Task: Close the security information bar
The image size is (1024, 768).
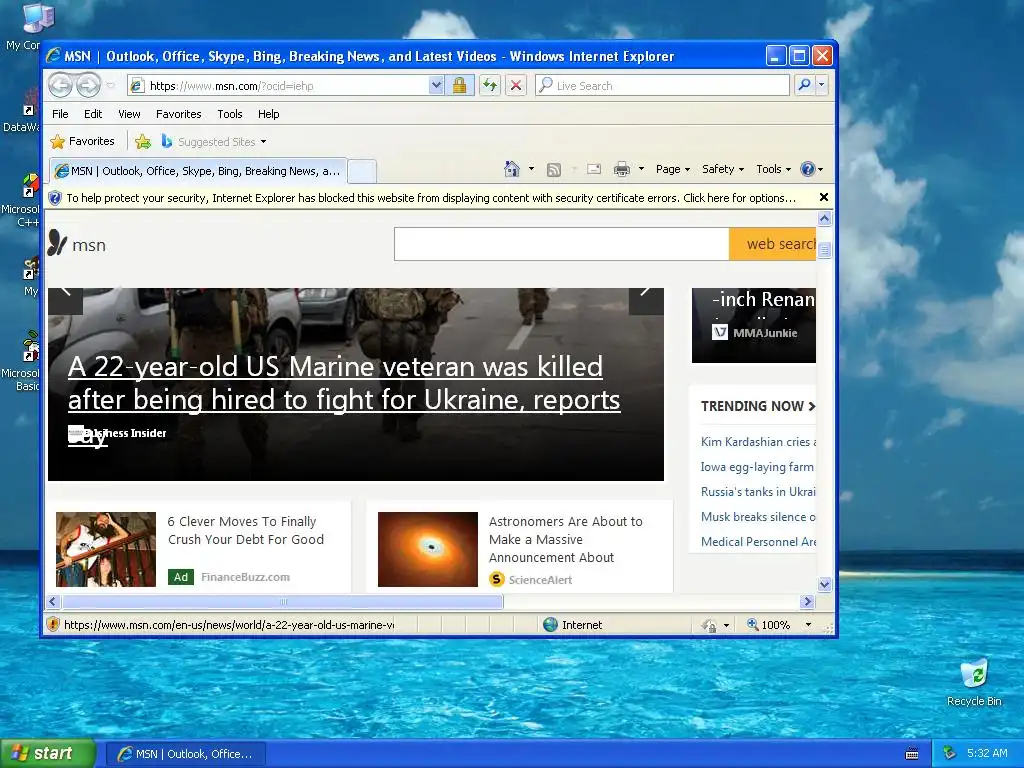Action: pyautogui.click(x=824, y=197)
